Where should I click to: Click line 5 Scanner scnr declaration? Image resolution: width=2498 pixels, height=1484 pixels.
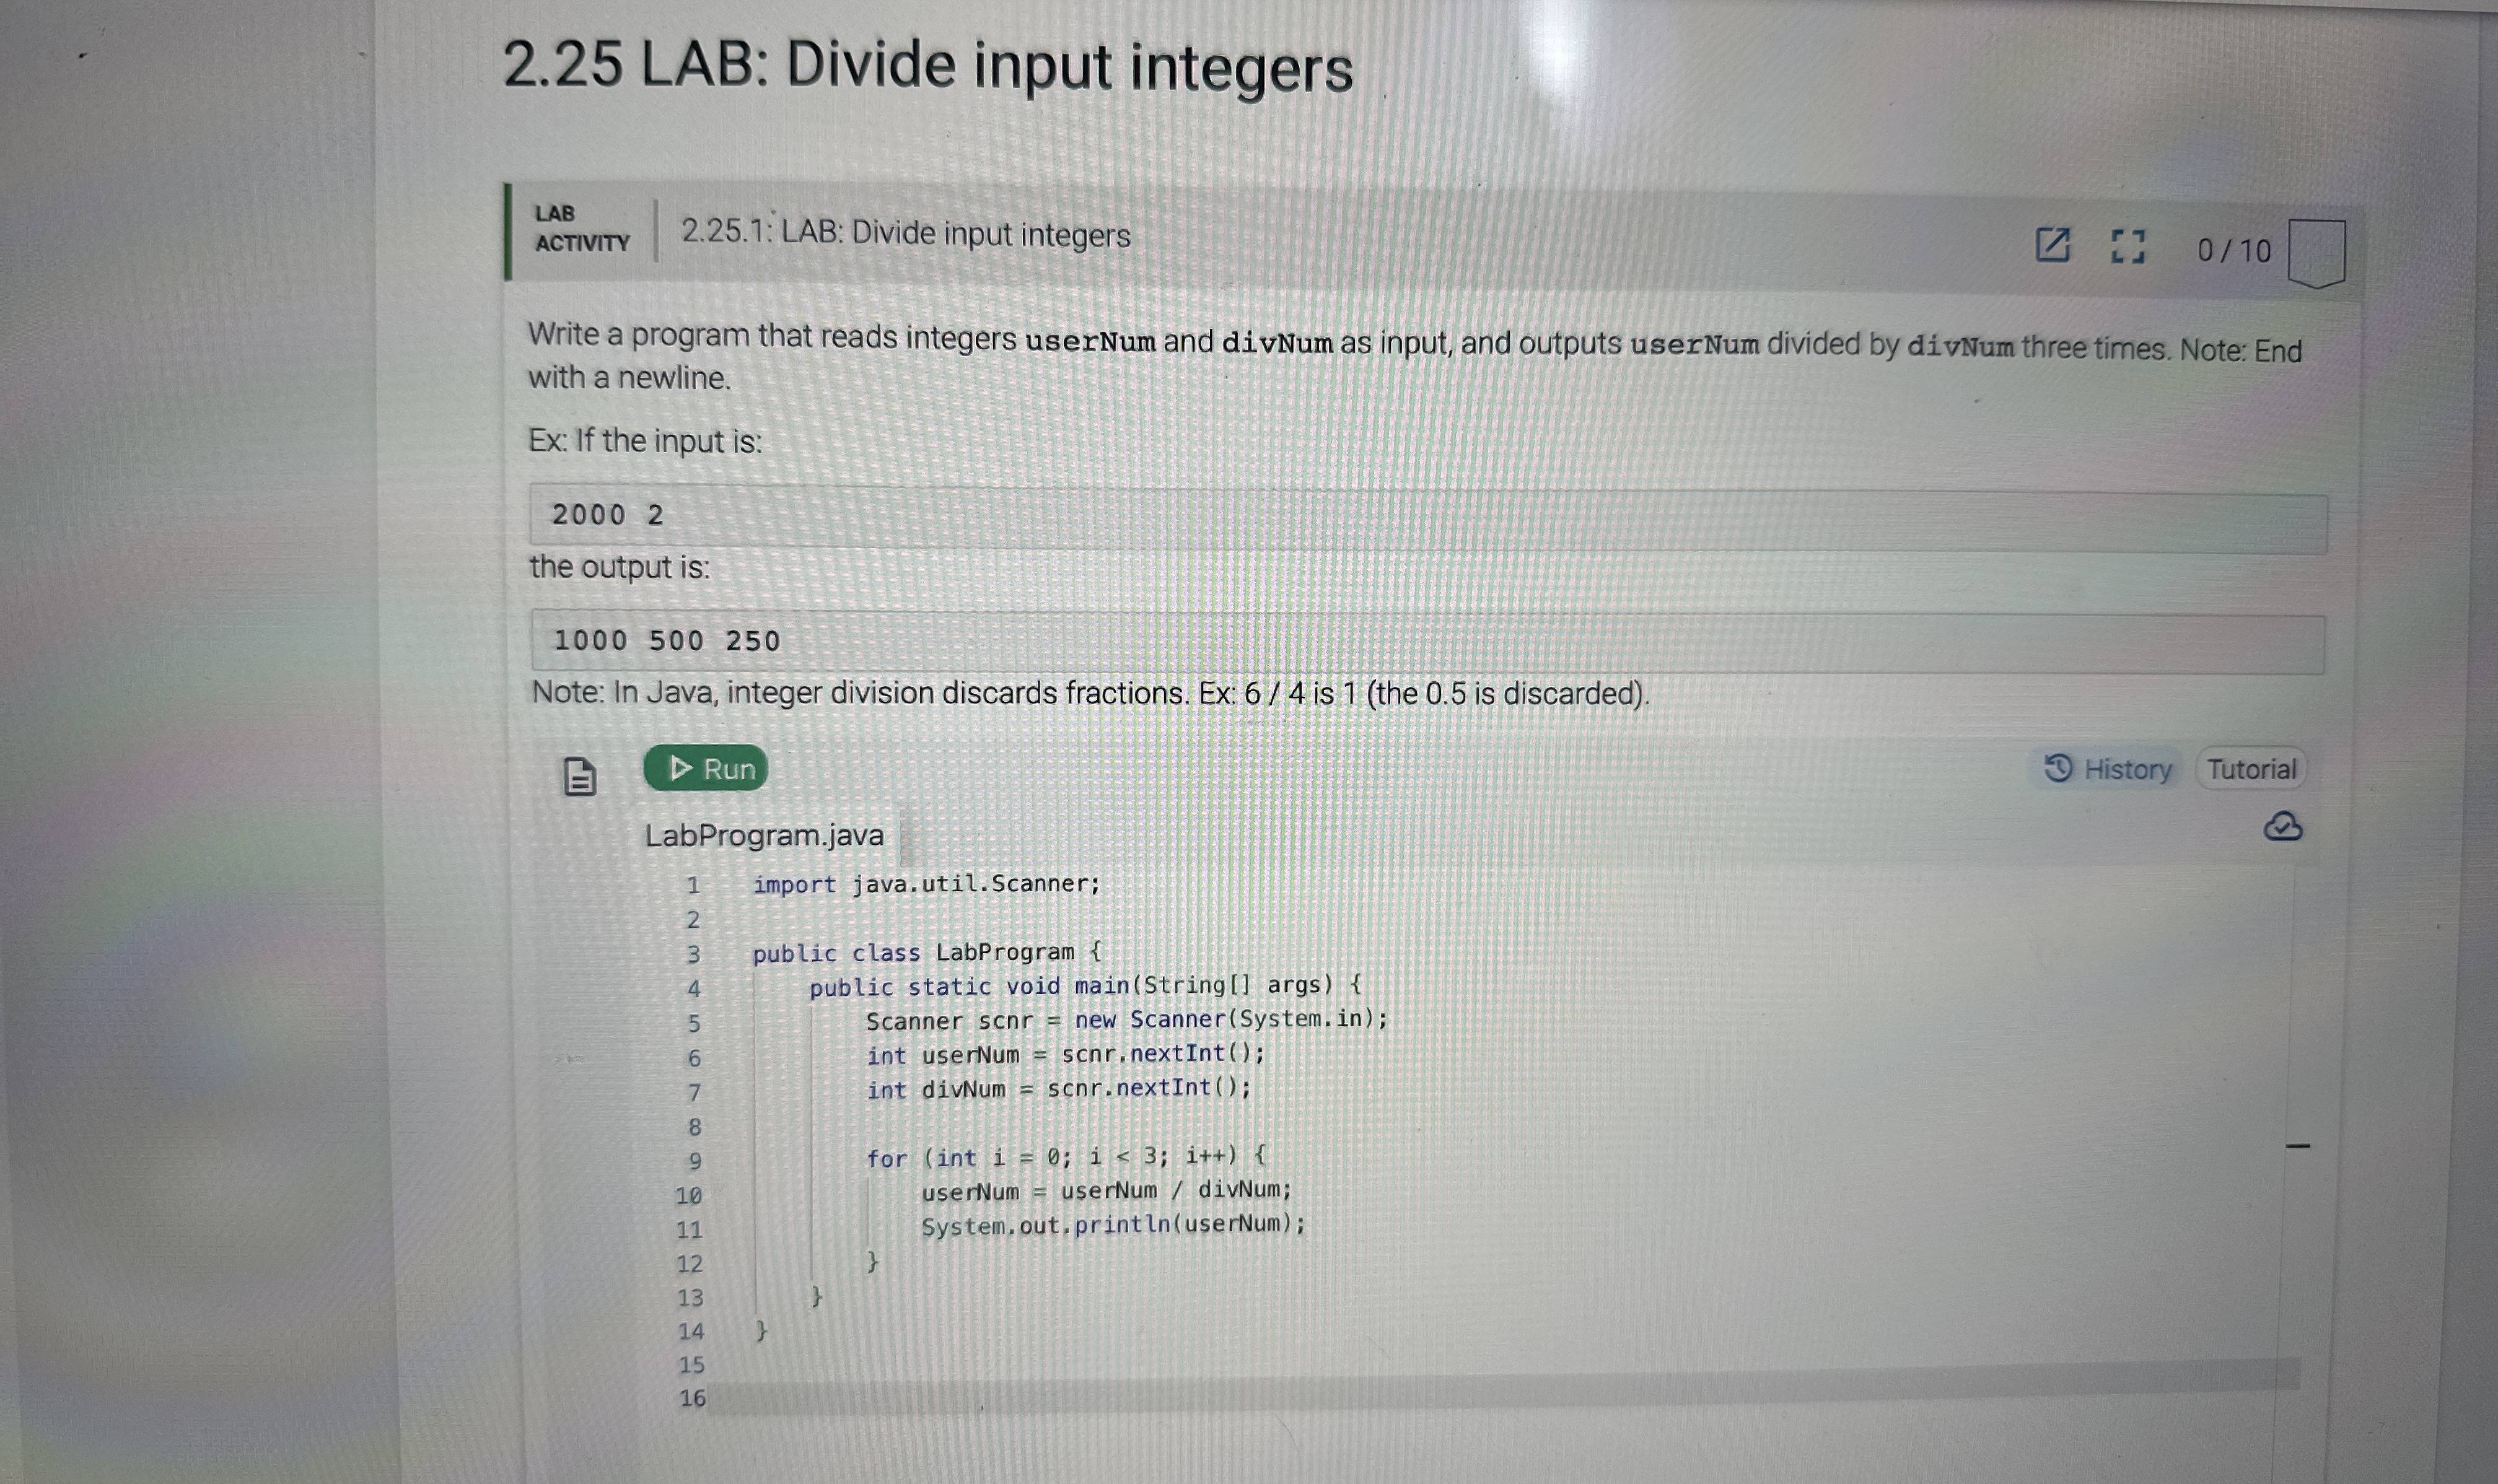(x=1127, y=1020)
